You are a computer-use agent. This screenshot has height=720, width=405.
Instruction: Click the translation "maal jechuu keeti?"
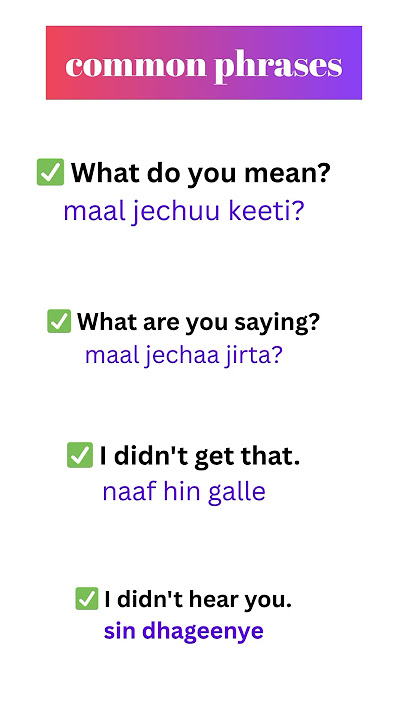(184, 211)
